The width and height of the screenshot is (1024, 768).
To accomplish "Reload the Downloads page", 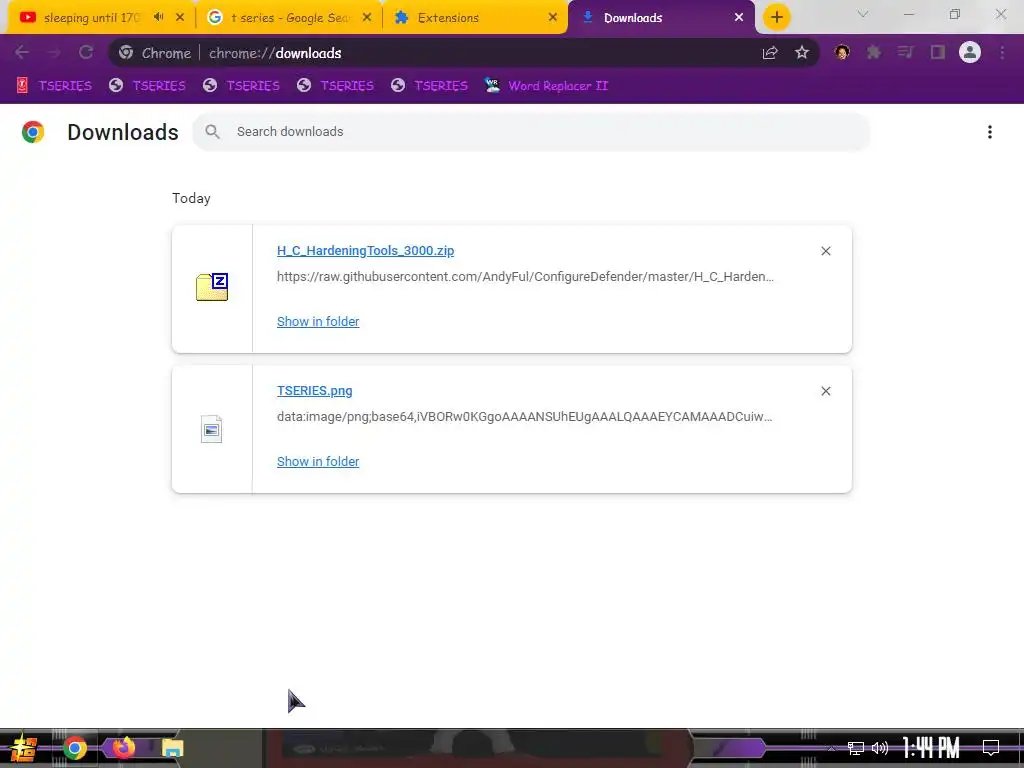I will pyautogui.click(x=86, y=53).
